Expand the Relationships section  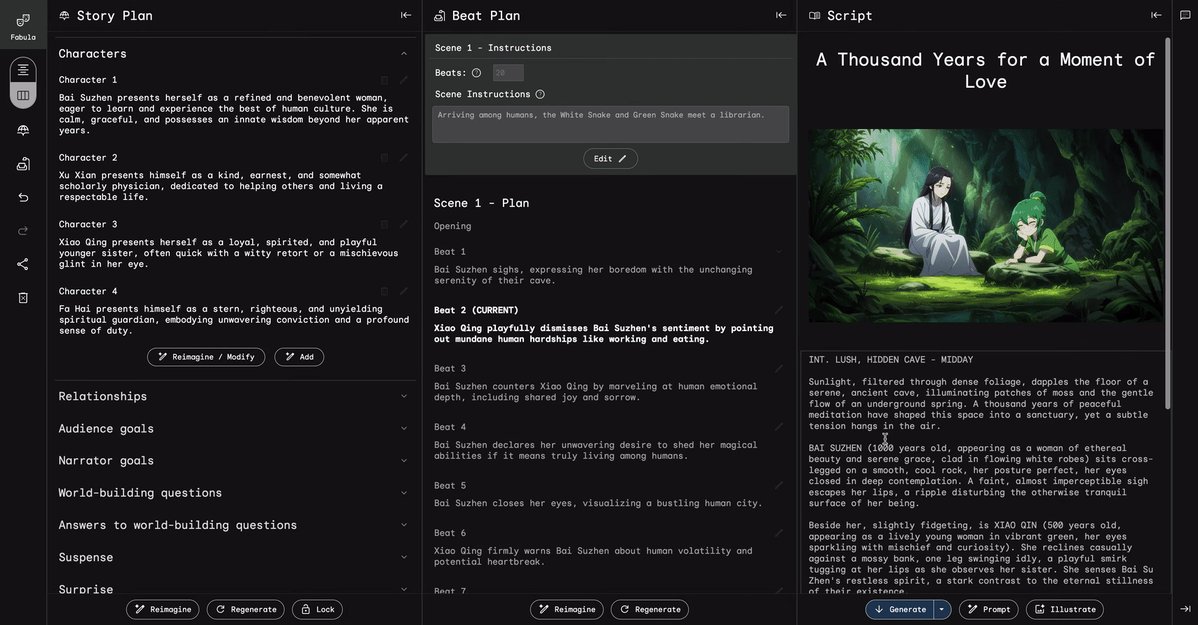tap(404, 396)
